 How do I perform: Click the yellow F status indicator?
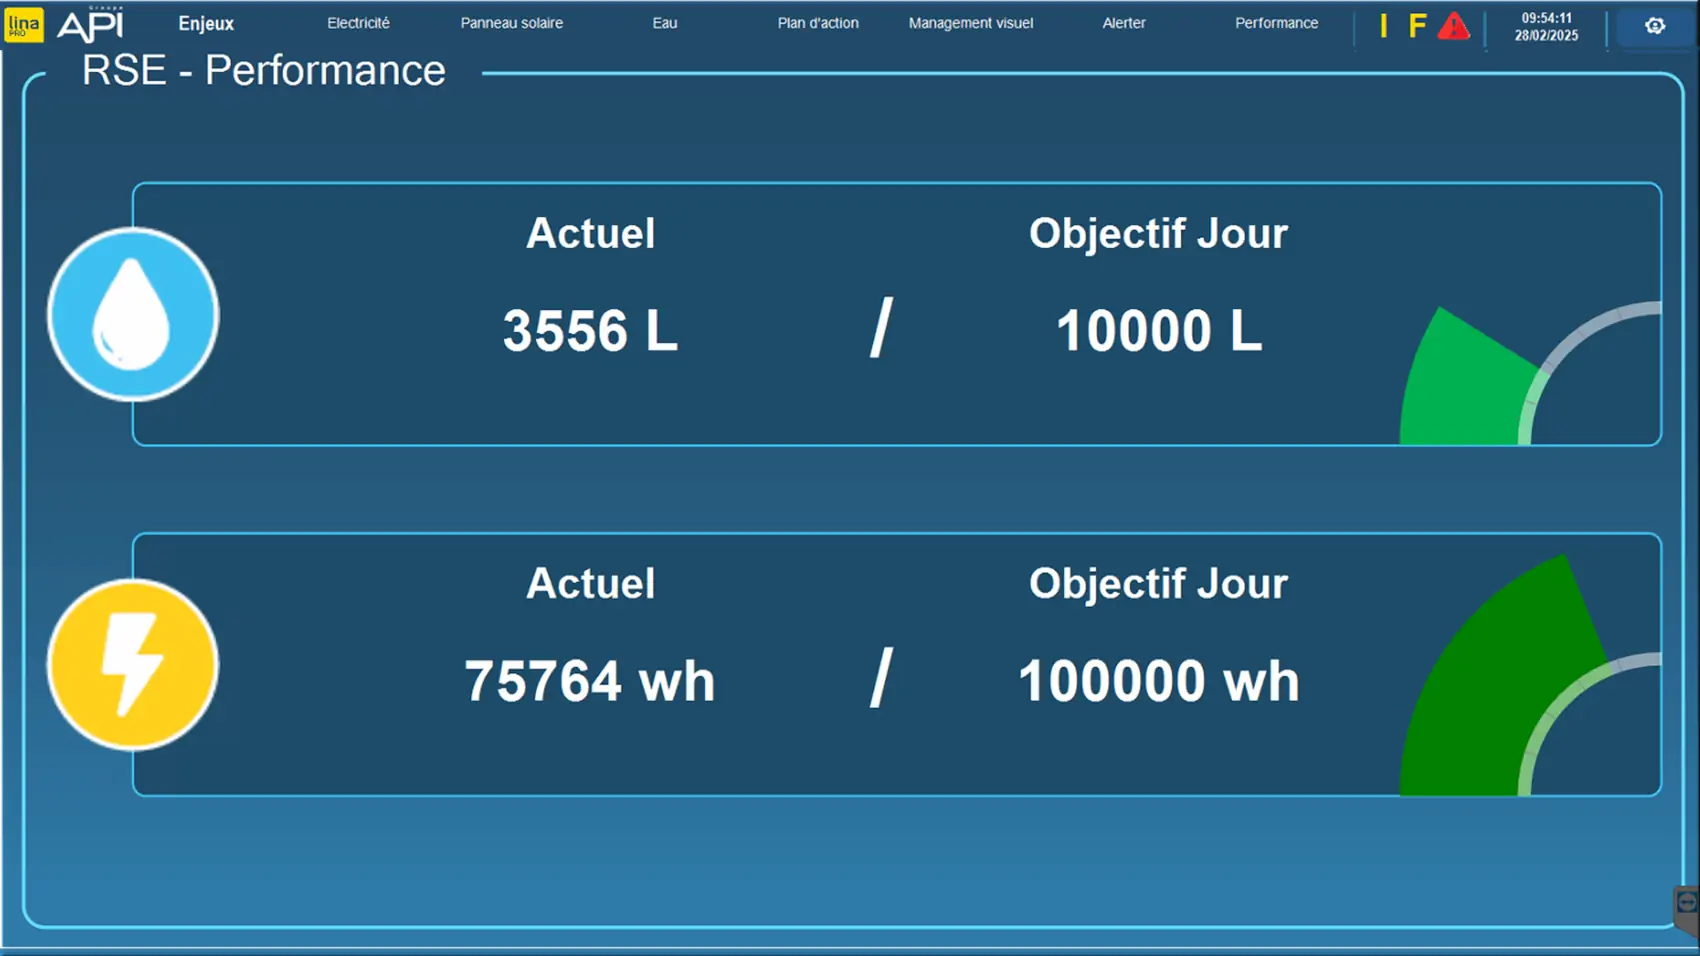1417,26
